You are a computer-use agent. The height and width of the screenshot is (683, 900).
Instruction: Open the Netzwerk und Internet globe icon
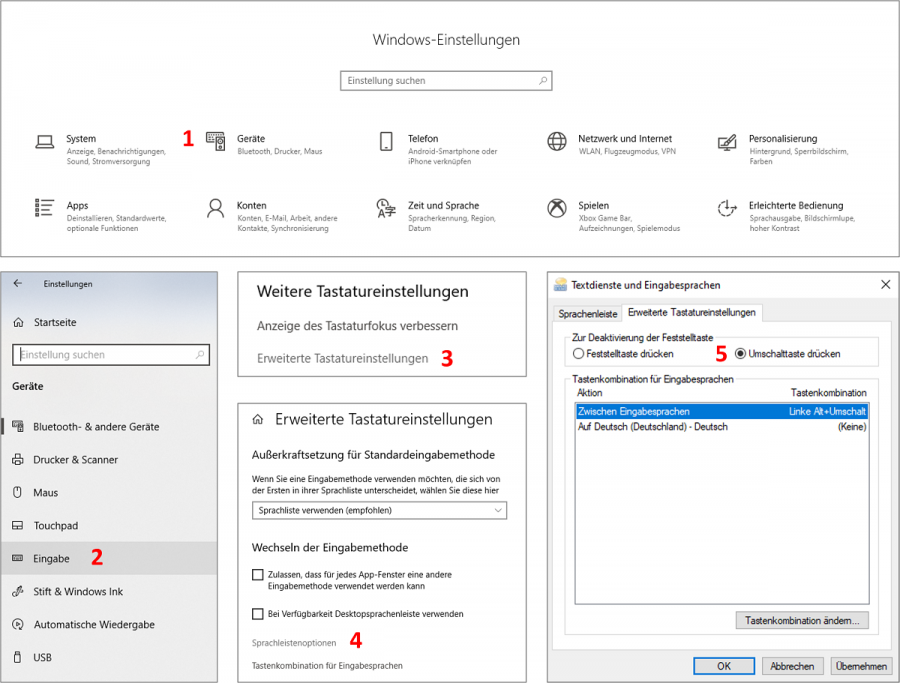[556, 141]
